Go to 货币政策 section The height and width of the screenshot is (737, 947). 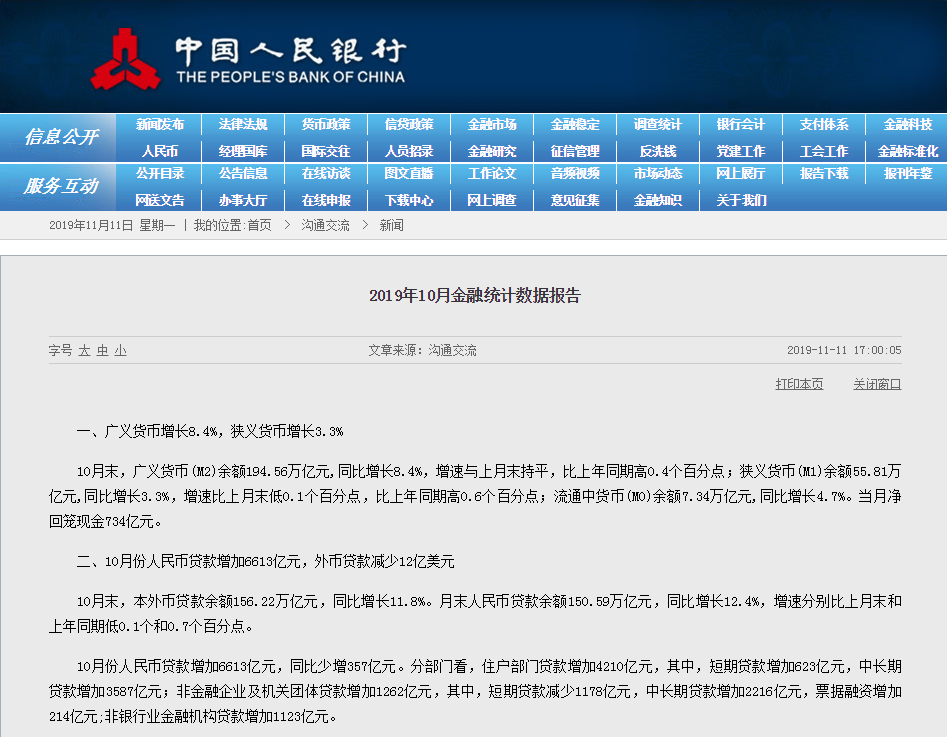click(326, 124)
